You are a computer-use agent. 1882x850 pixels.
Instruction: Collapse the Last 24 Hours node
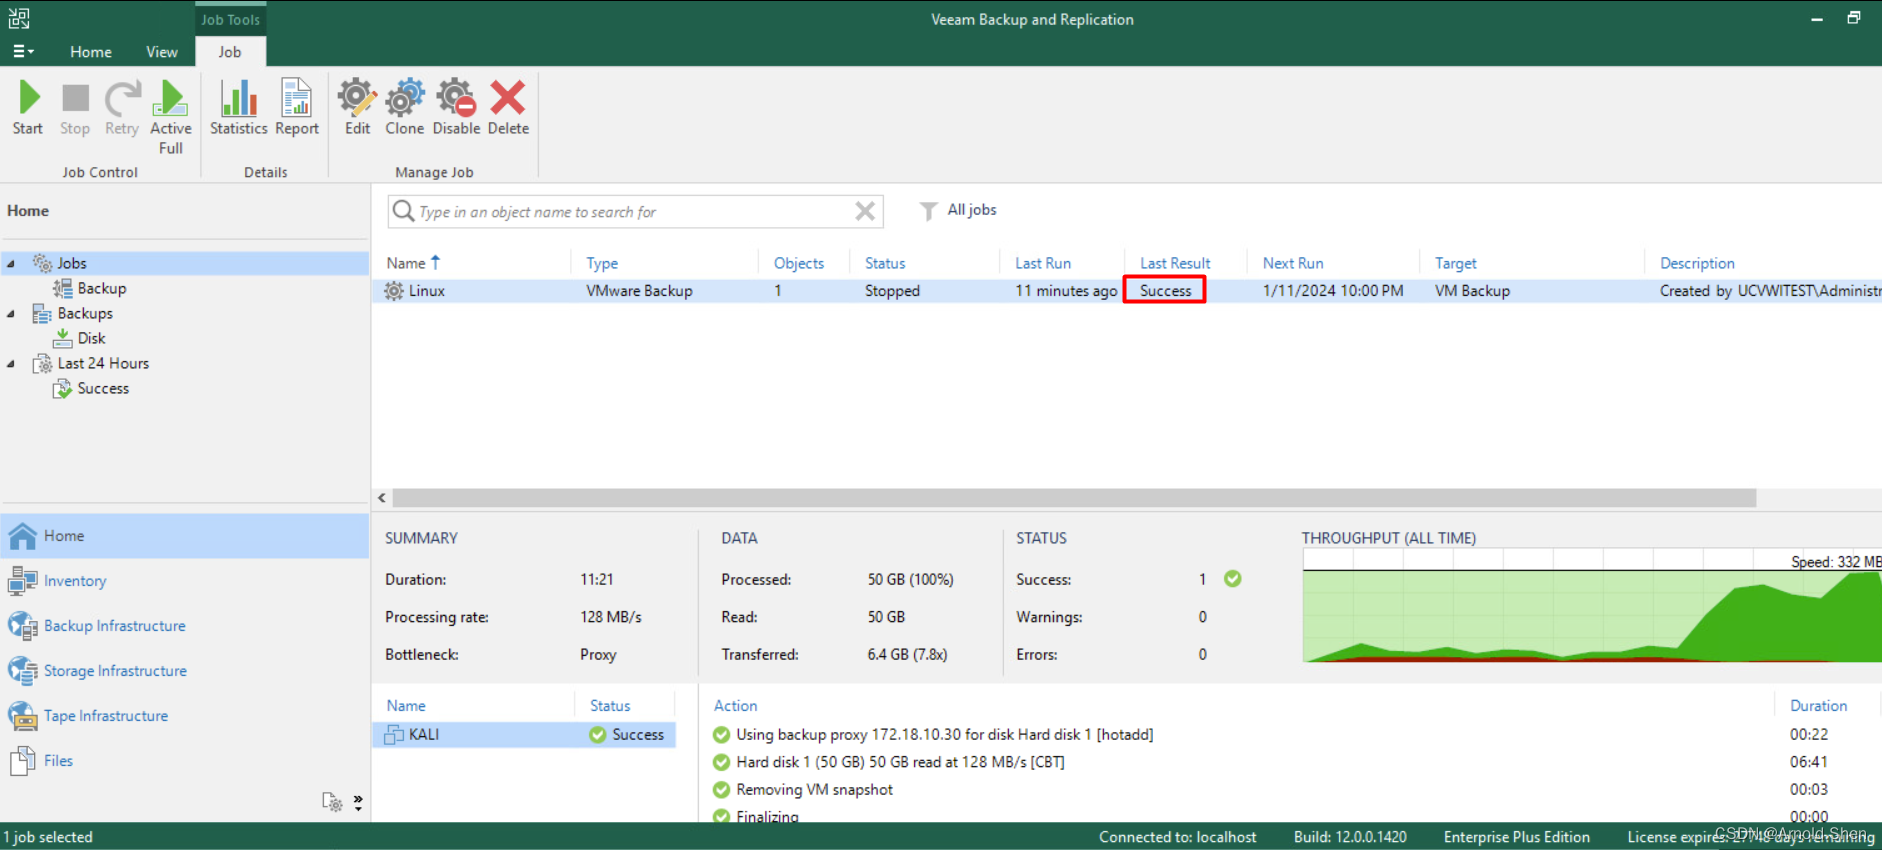[11, 363]
